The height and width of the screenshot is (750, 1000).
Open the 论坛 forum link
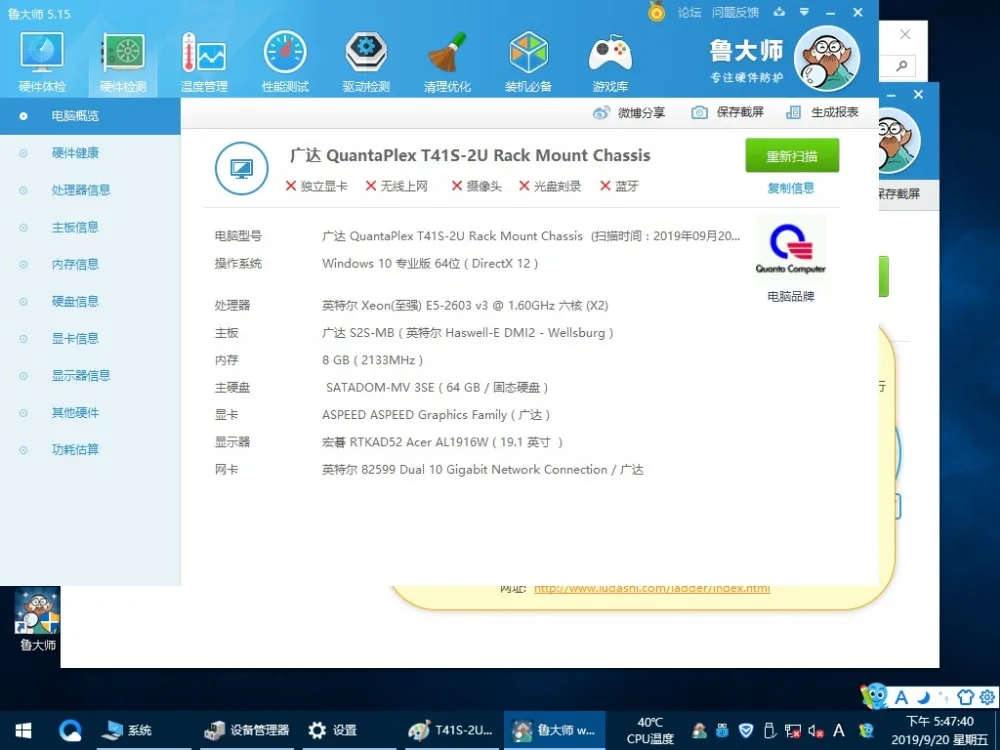pos(689,12)
